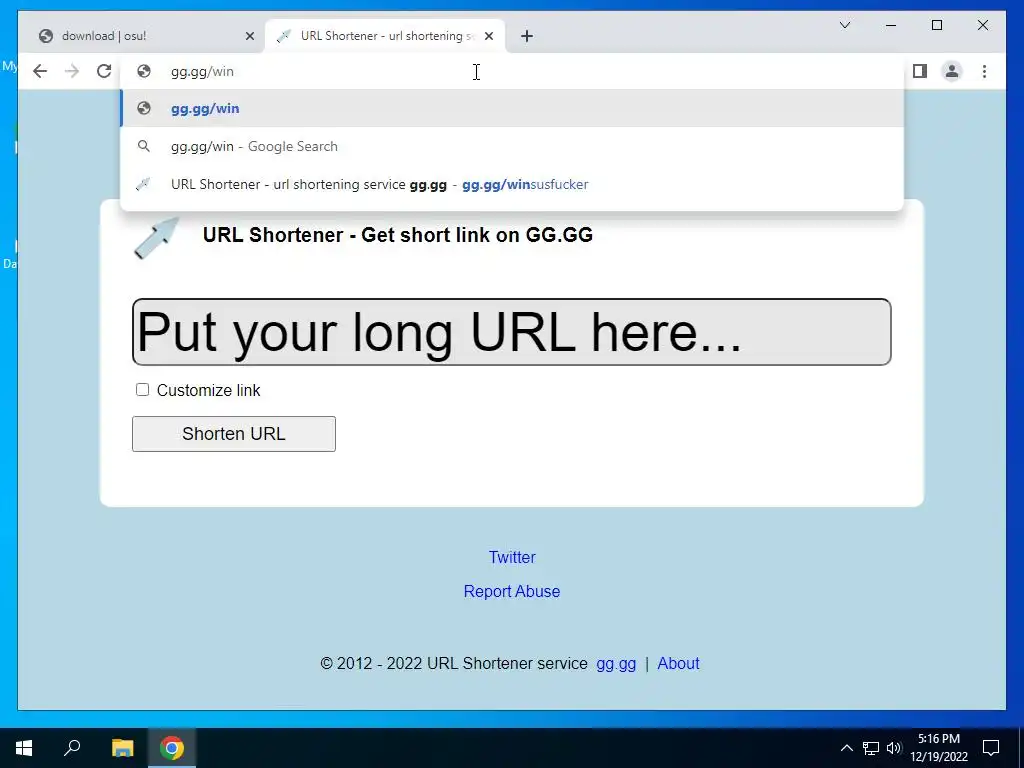The image size is (1024, 768).
Task: Open the volume tray icon
Action: (894, 748)
